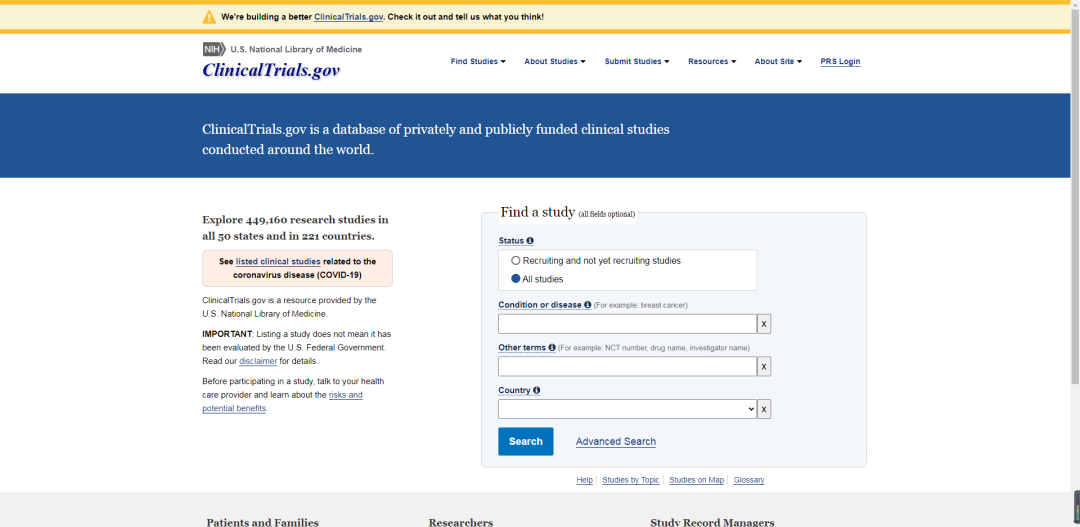
Task: Click U.S. National Library of Medicine text
Action: (296, 50)
